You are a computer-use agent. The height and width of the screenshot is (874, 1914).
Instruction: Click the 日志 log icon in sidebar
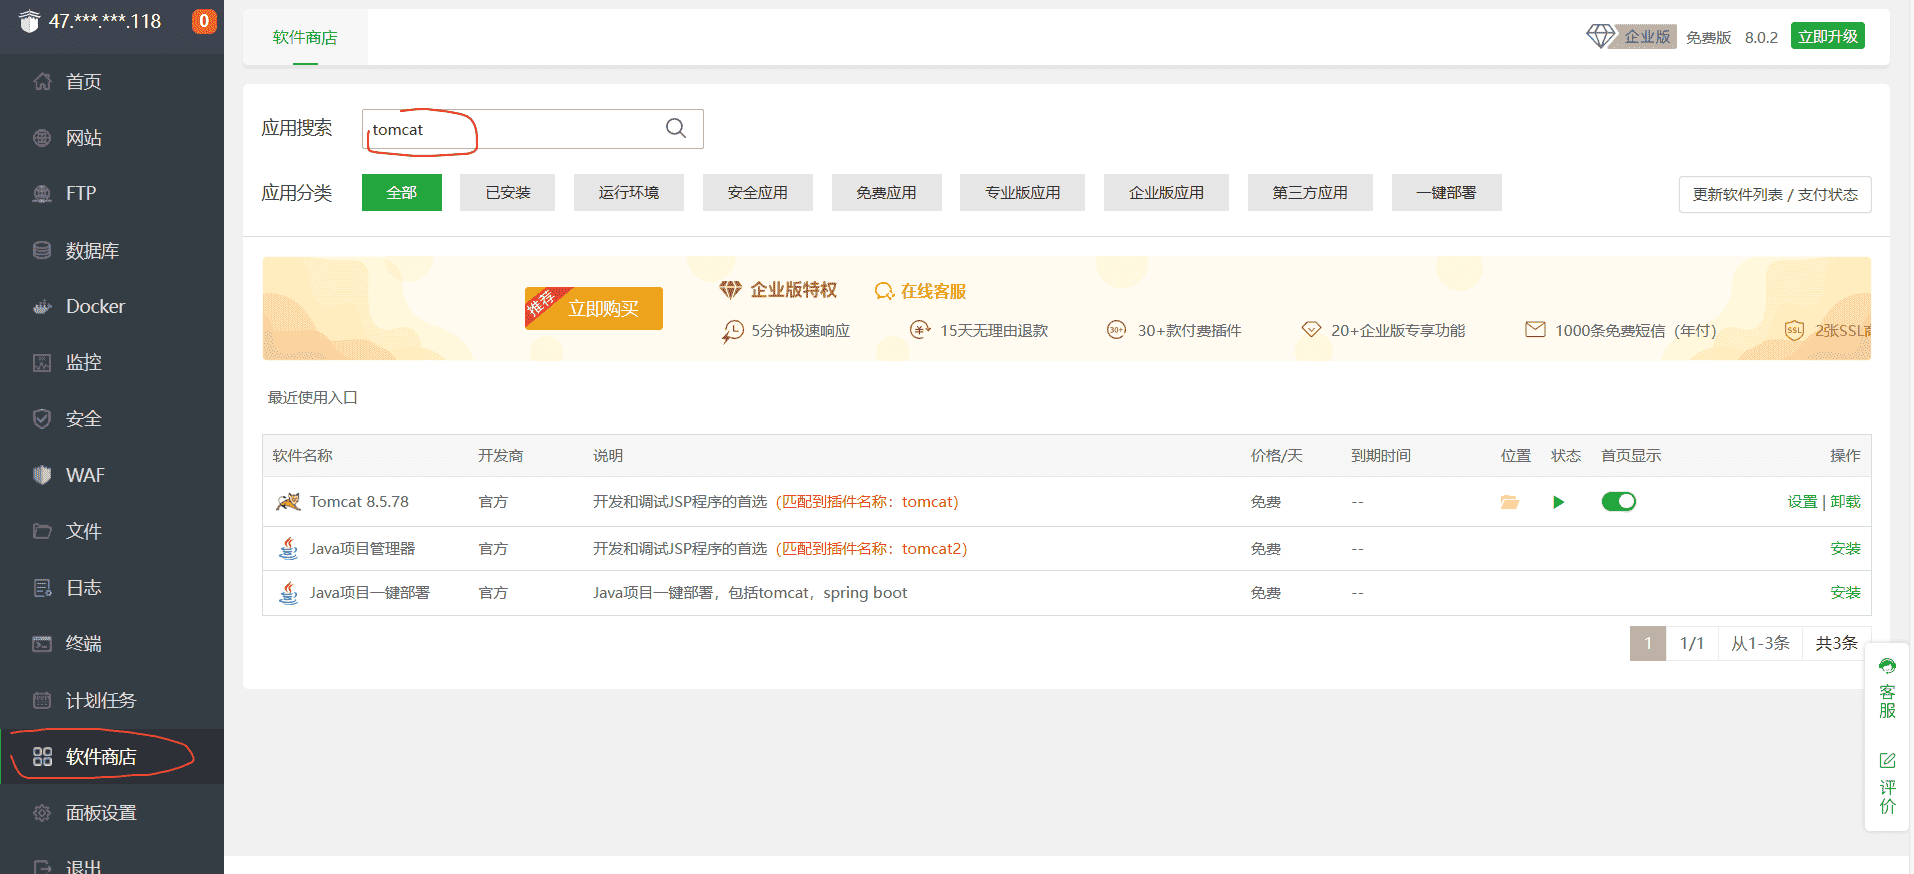pyautogui.click(x=42, y=588)
